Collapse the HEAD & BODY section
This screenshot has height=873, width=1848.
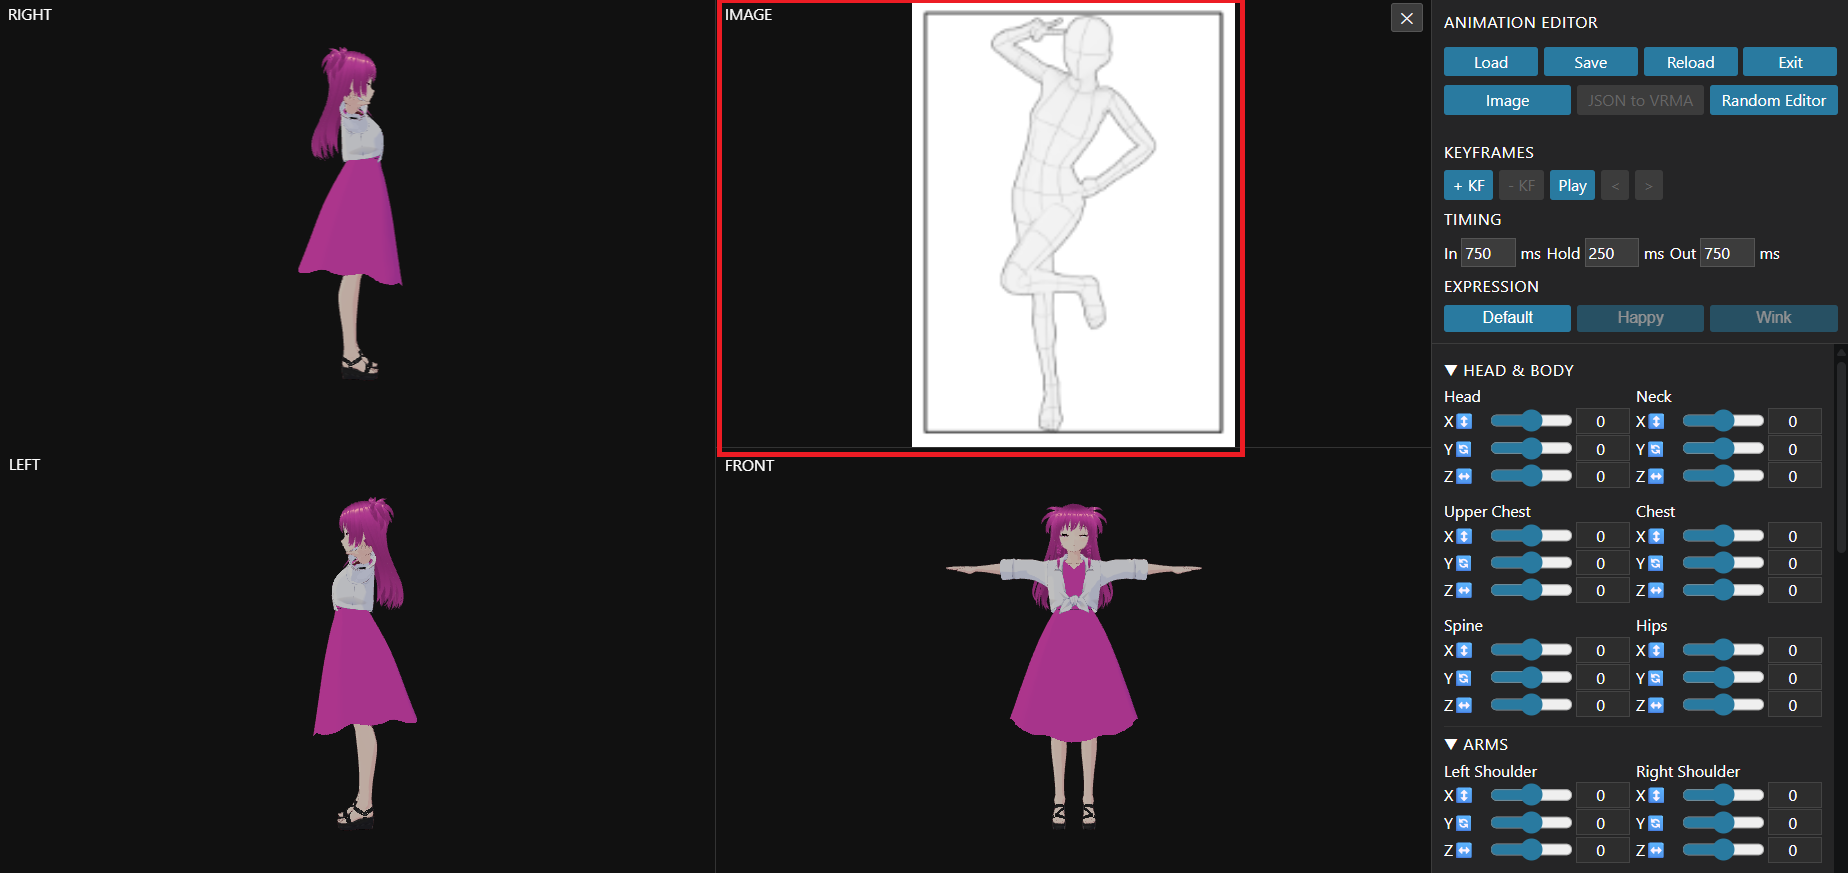click(x=1509, y=370)
